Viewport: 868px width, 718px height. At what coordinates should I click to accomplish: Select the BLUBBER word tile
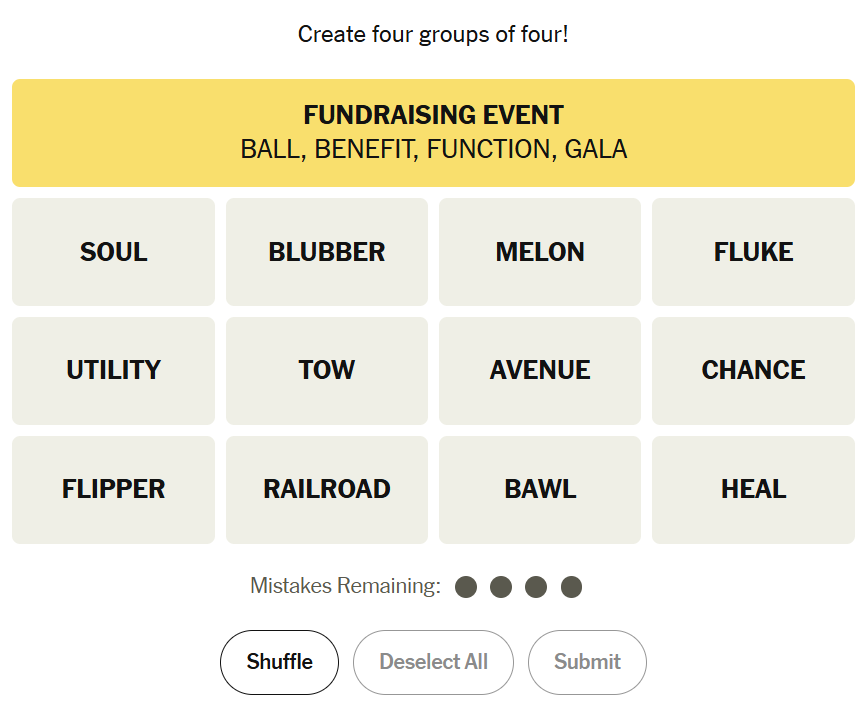click(326, 252)
